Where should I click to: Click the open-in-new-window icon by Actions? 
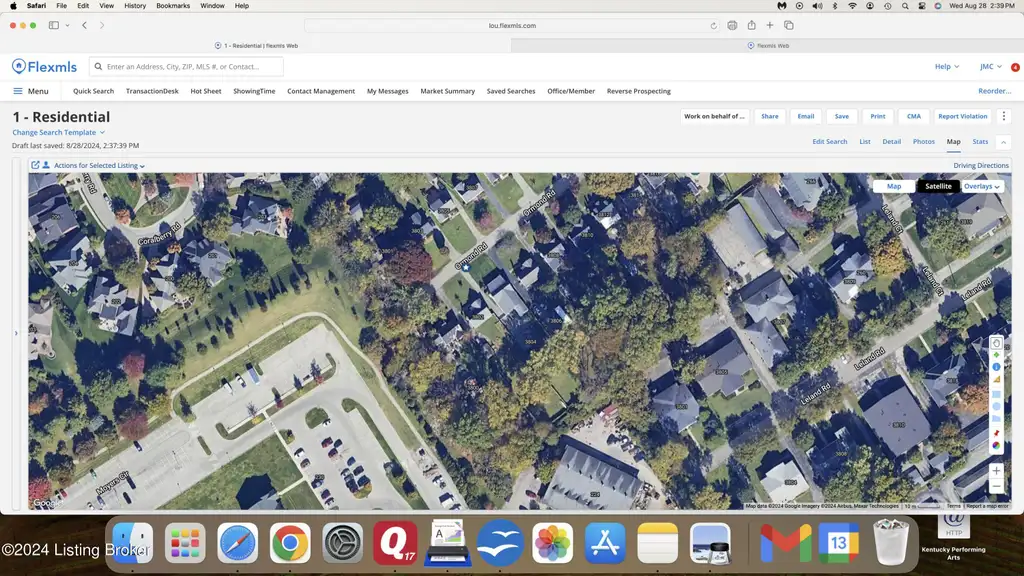pos(35,165)
